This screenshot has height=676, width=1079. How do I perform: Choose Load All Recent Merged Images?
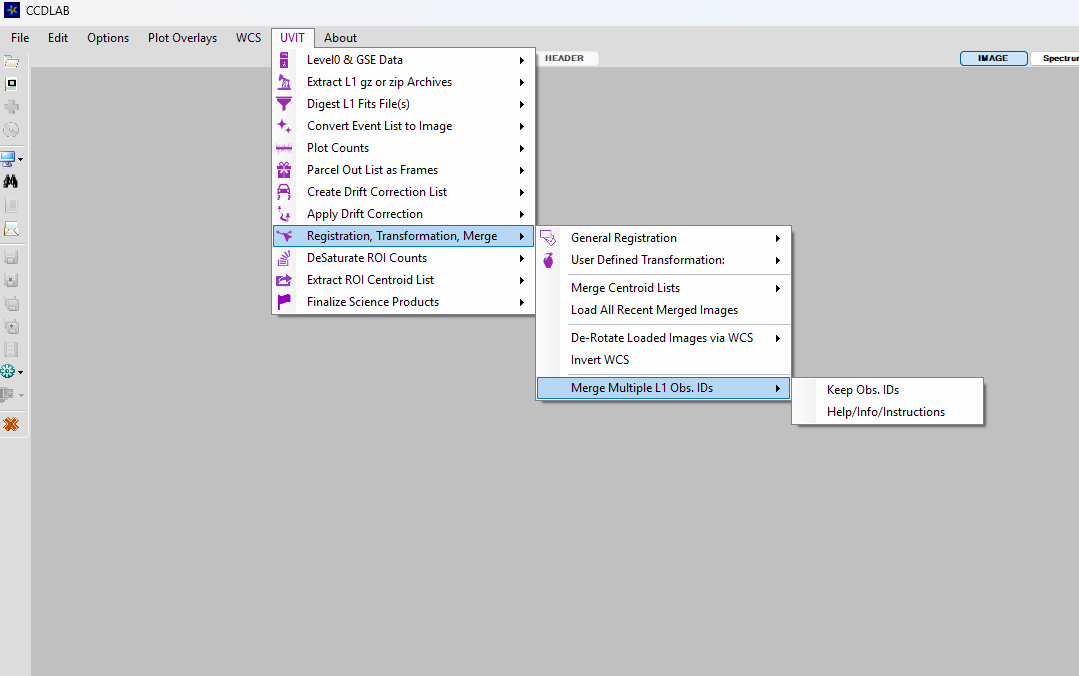tap(663, 310)
